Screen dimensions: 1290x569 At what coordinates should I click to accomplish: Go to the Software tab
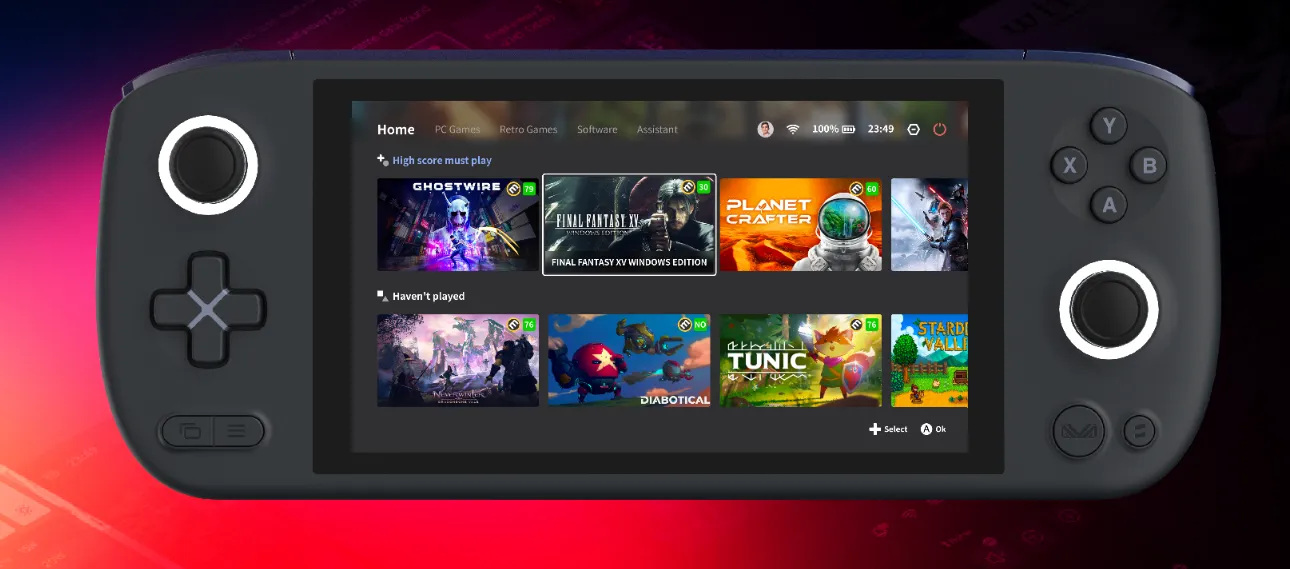coord(597,129)
